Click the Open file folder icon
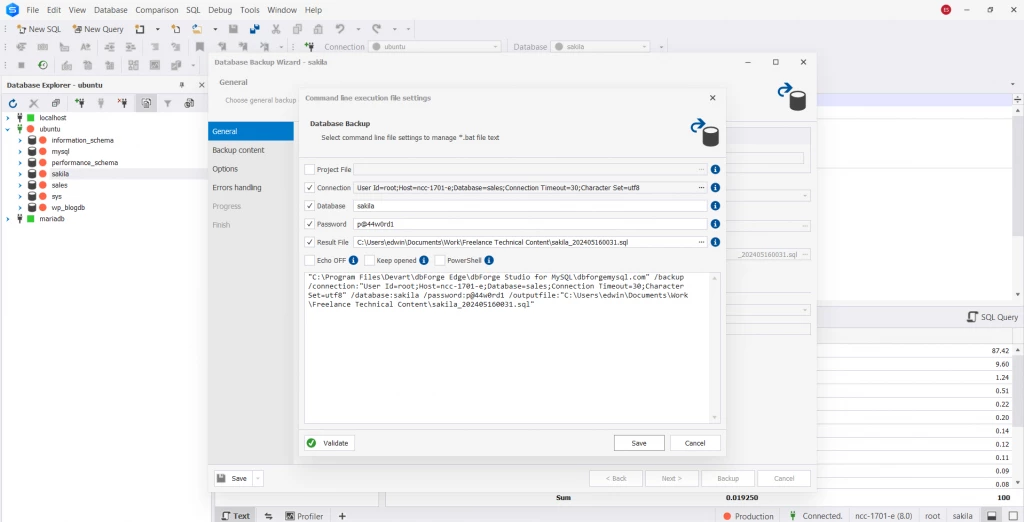The height and width of the screenshot is (522, 1024). [x=197, y=29]
